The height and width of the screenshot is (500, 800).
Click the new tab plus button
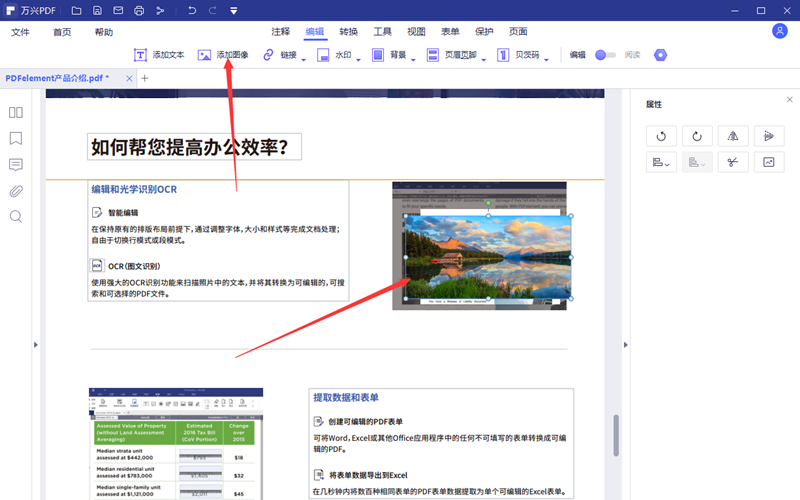point(144,78)
